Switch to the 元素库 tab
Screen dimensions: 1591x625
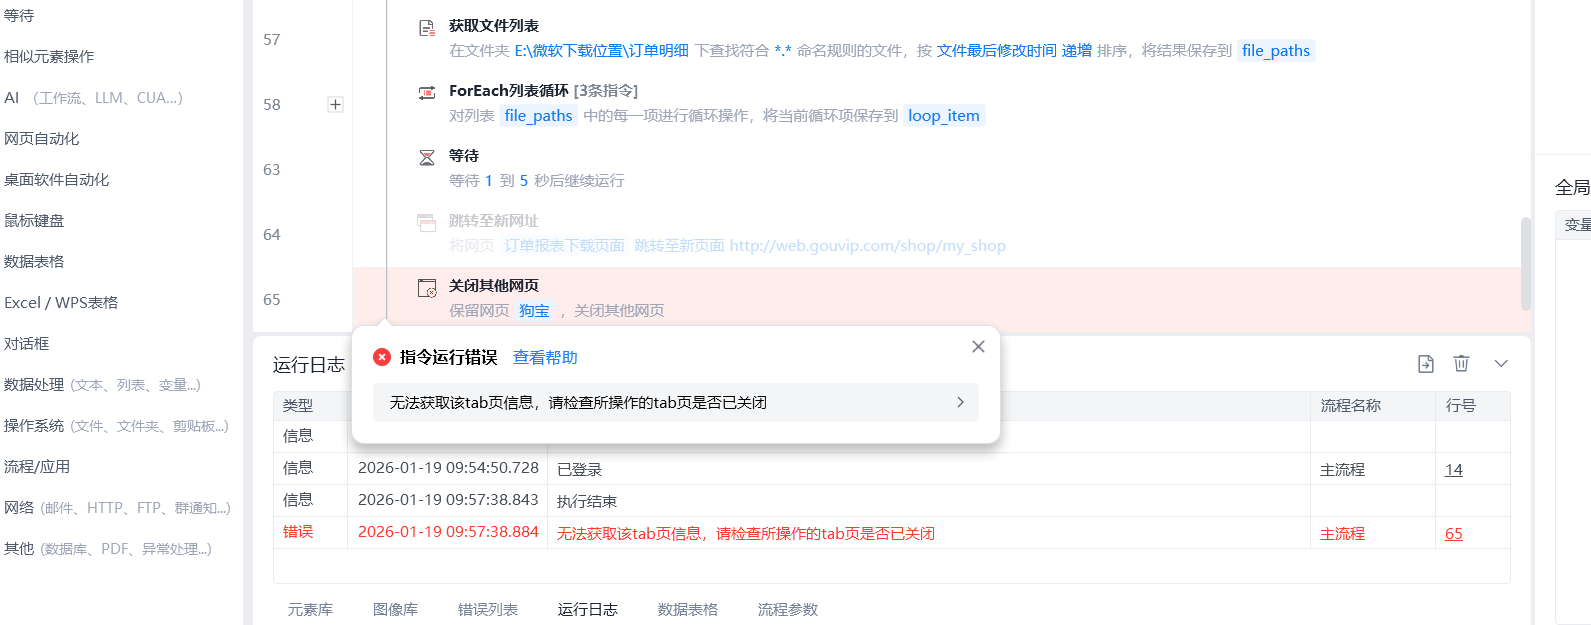coord(310,609)
